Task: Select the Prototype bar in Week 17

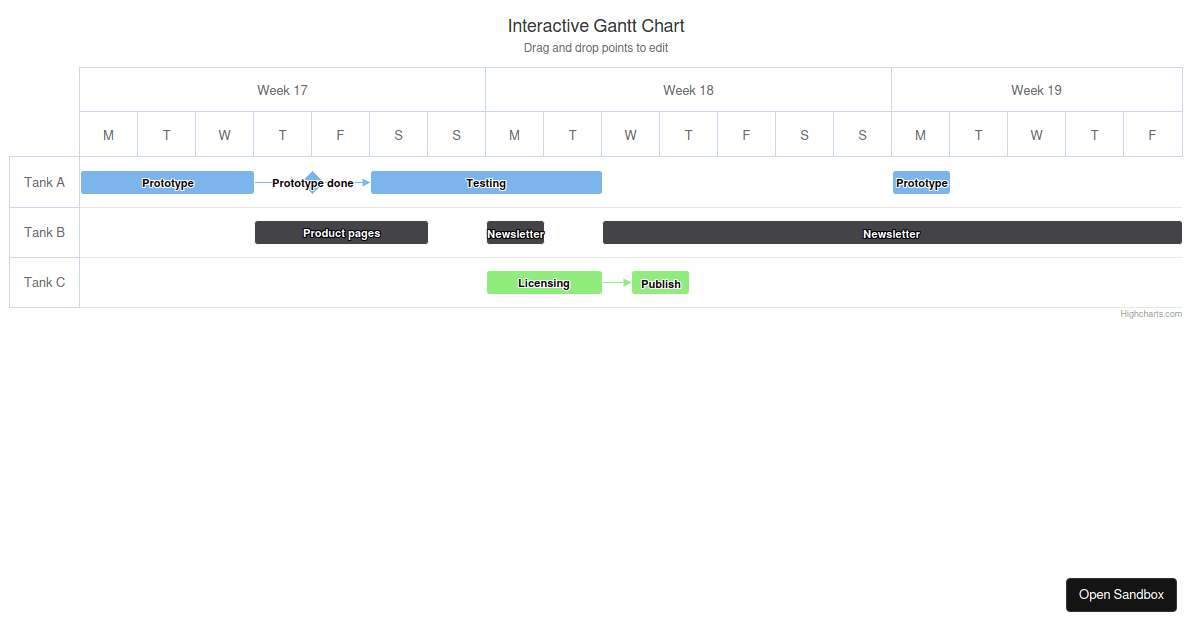Action: coord(167,182)
